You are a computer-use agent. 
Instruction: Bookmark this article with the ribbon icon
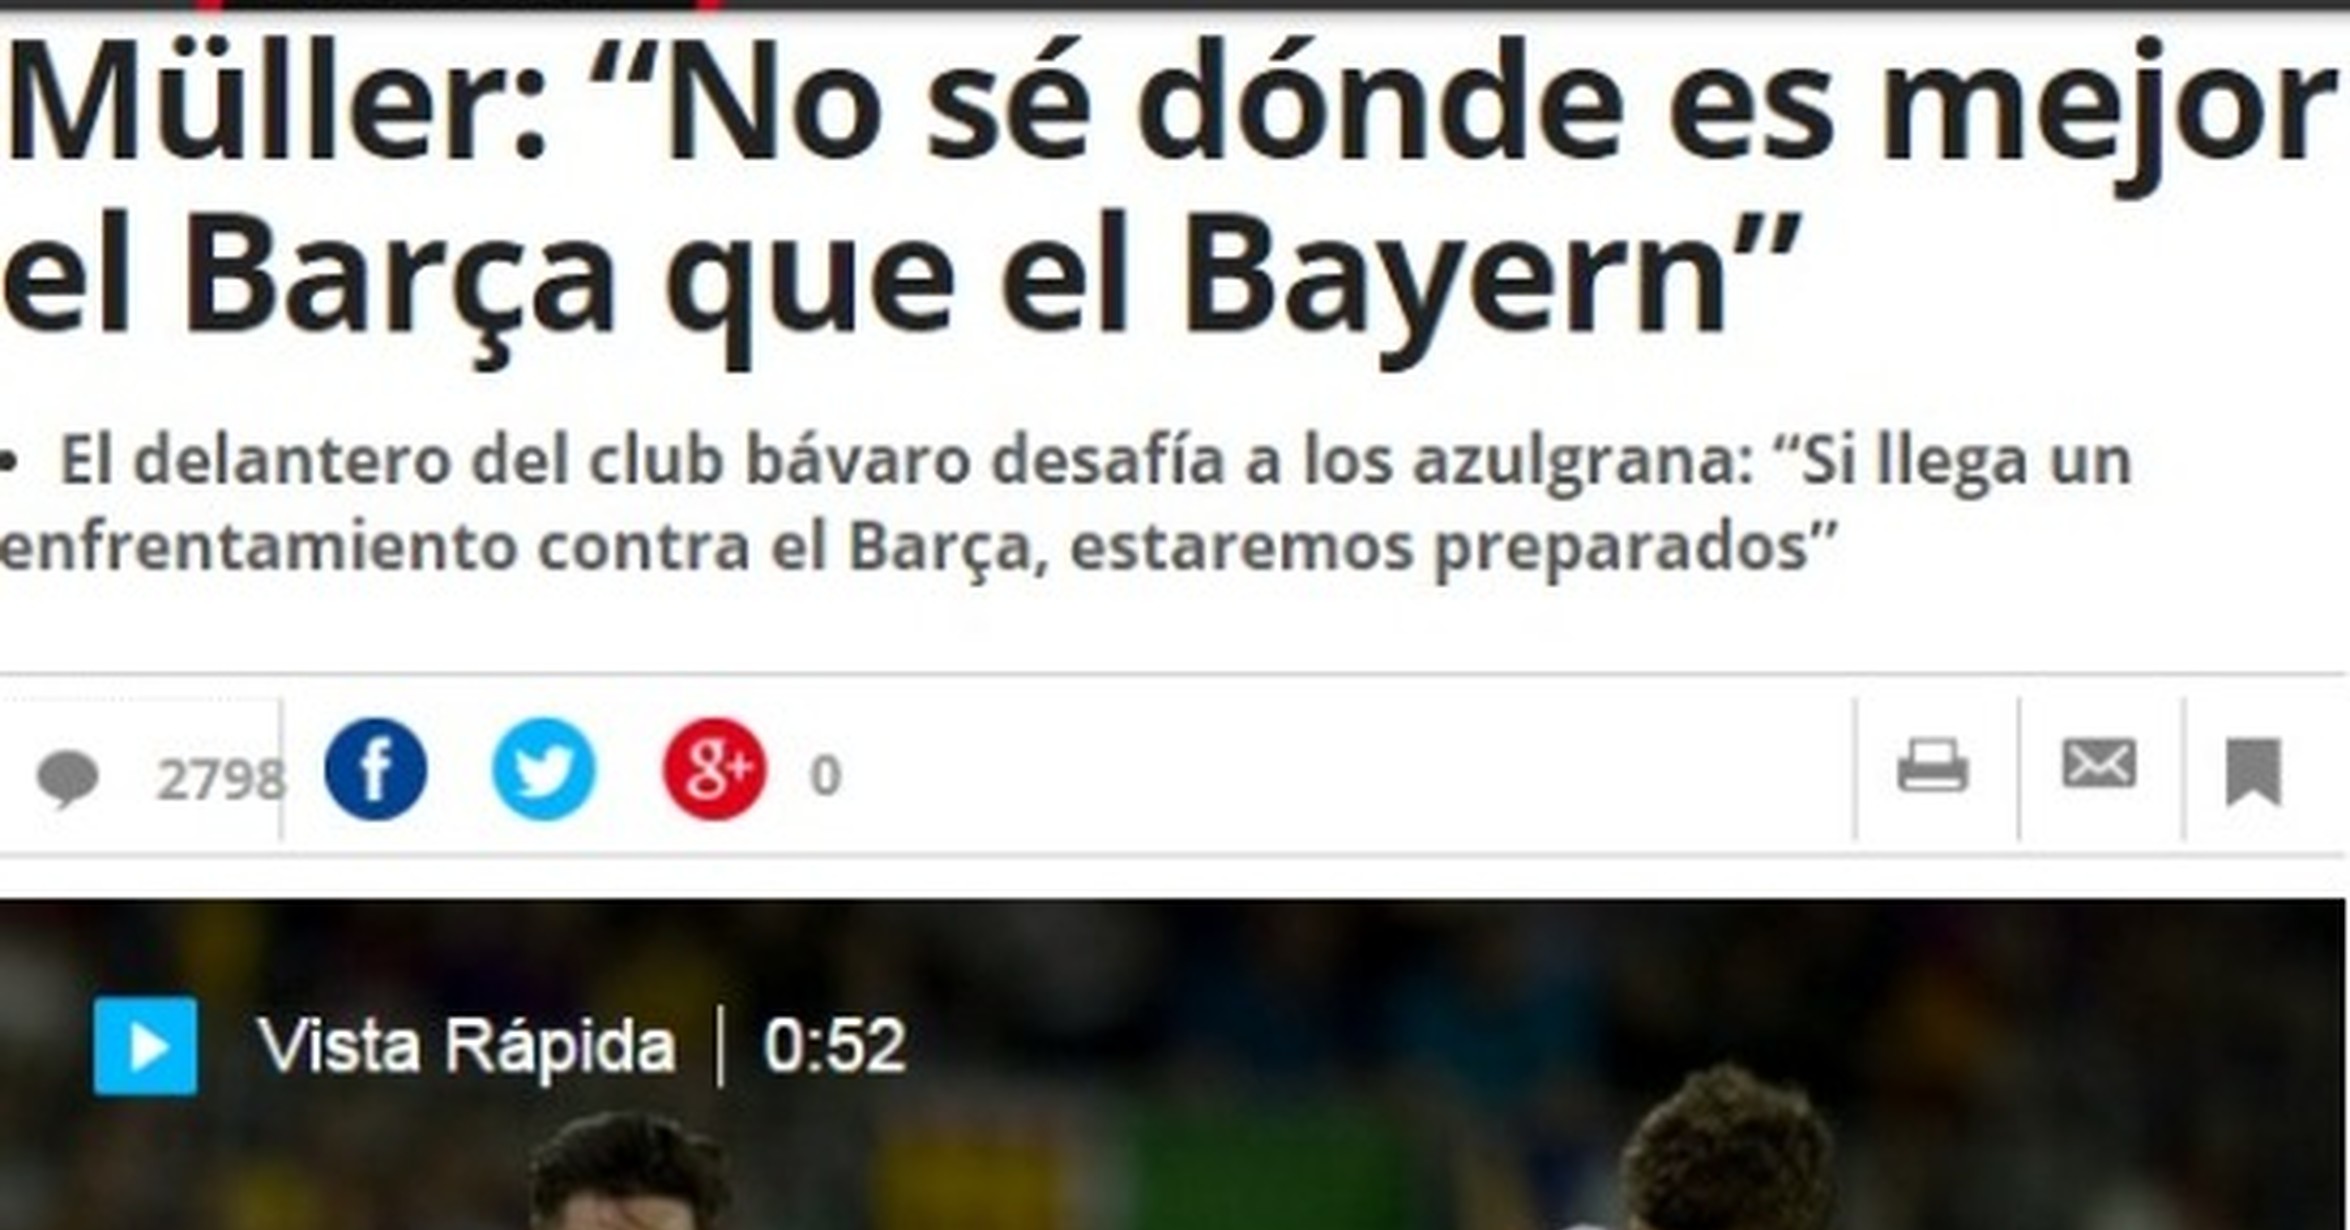2254,771
